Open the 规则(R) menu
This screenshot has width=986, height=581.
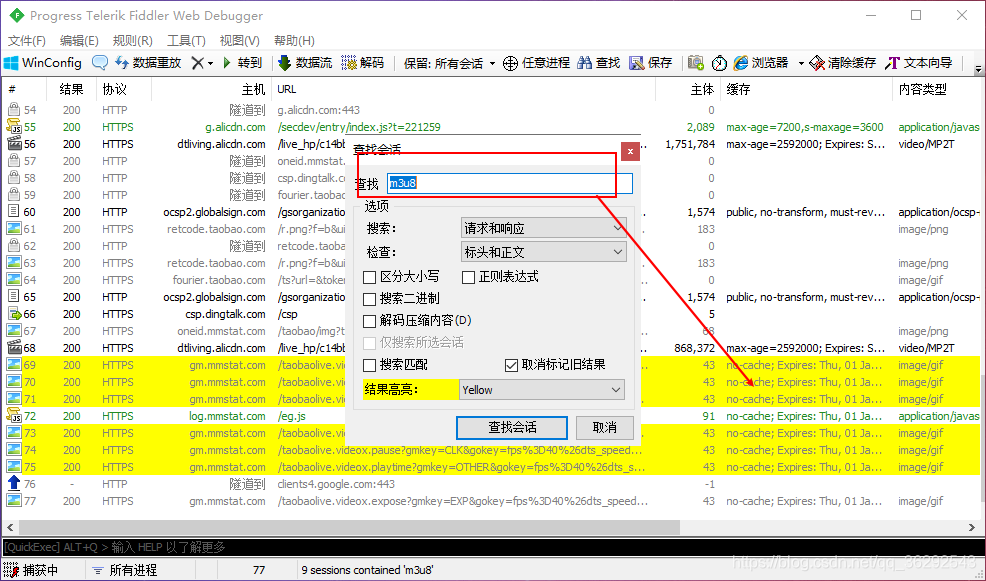pos(133,40)
